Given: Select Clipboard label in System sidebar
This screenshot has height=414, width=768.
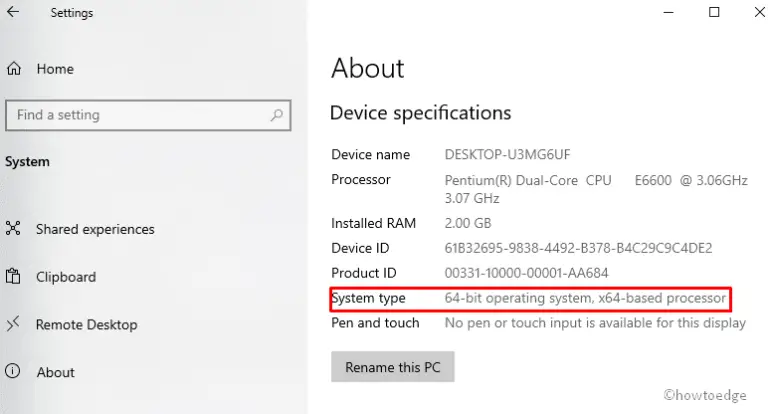Looking at the screenshot, I should click(x=66, y=277).
